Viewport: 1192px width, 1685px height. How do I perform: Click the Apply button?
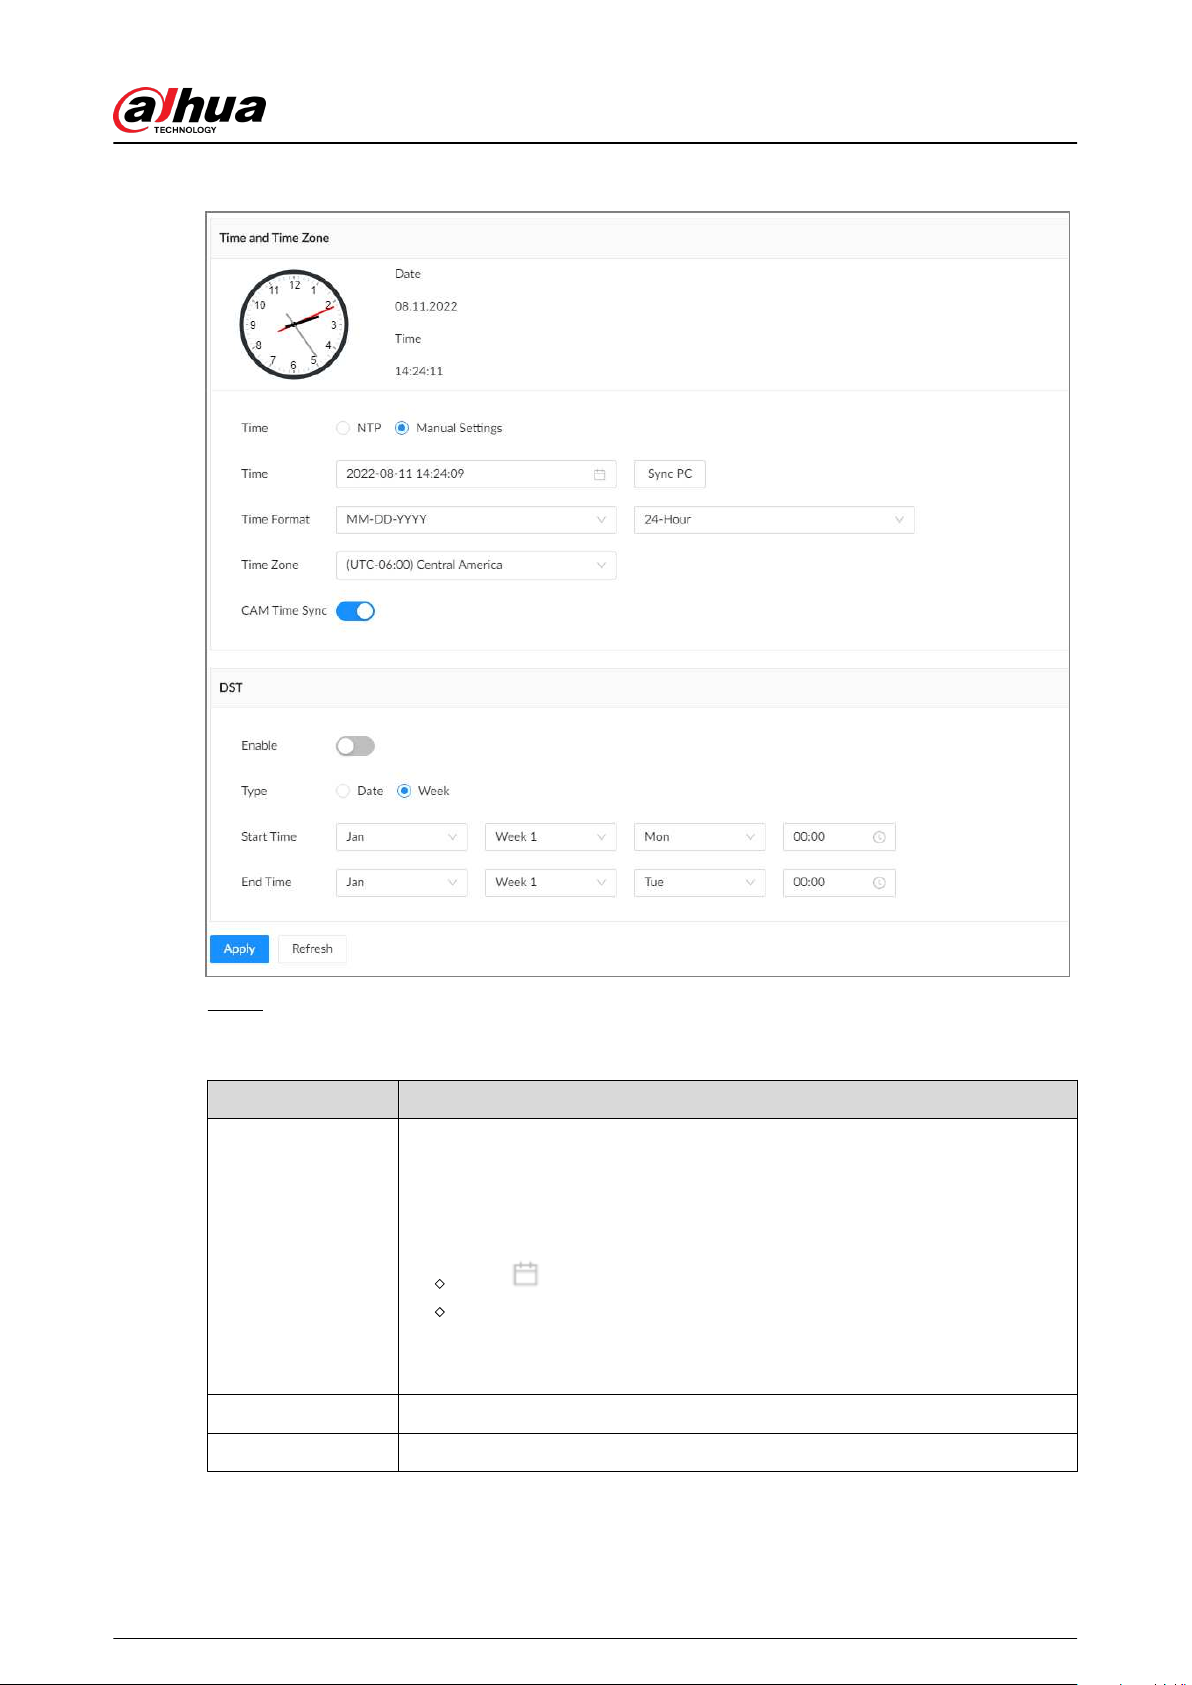point(239,949)
